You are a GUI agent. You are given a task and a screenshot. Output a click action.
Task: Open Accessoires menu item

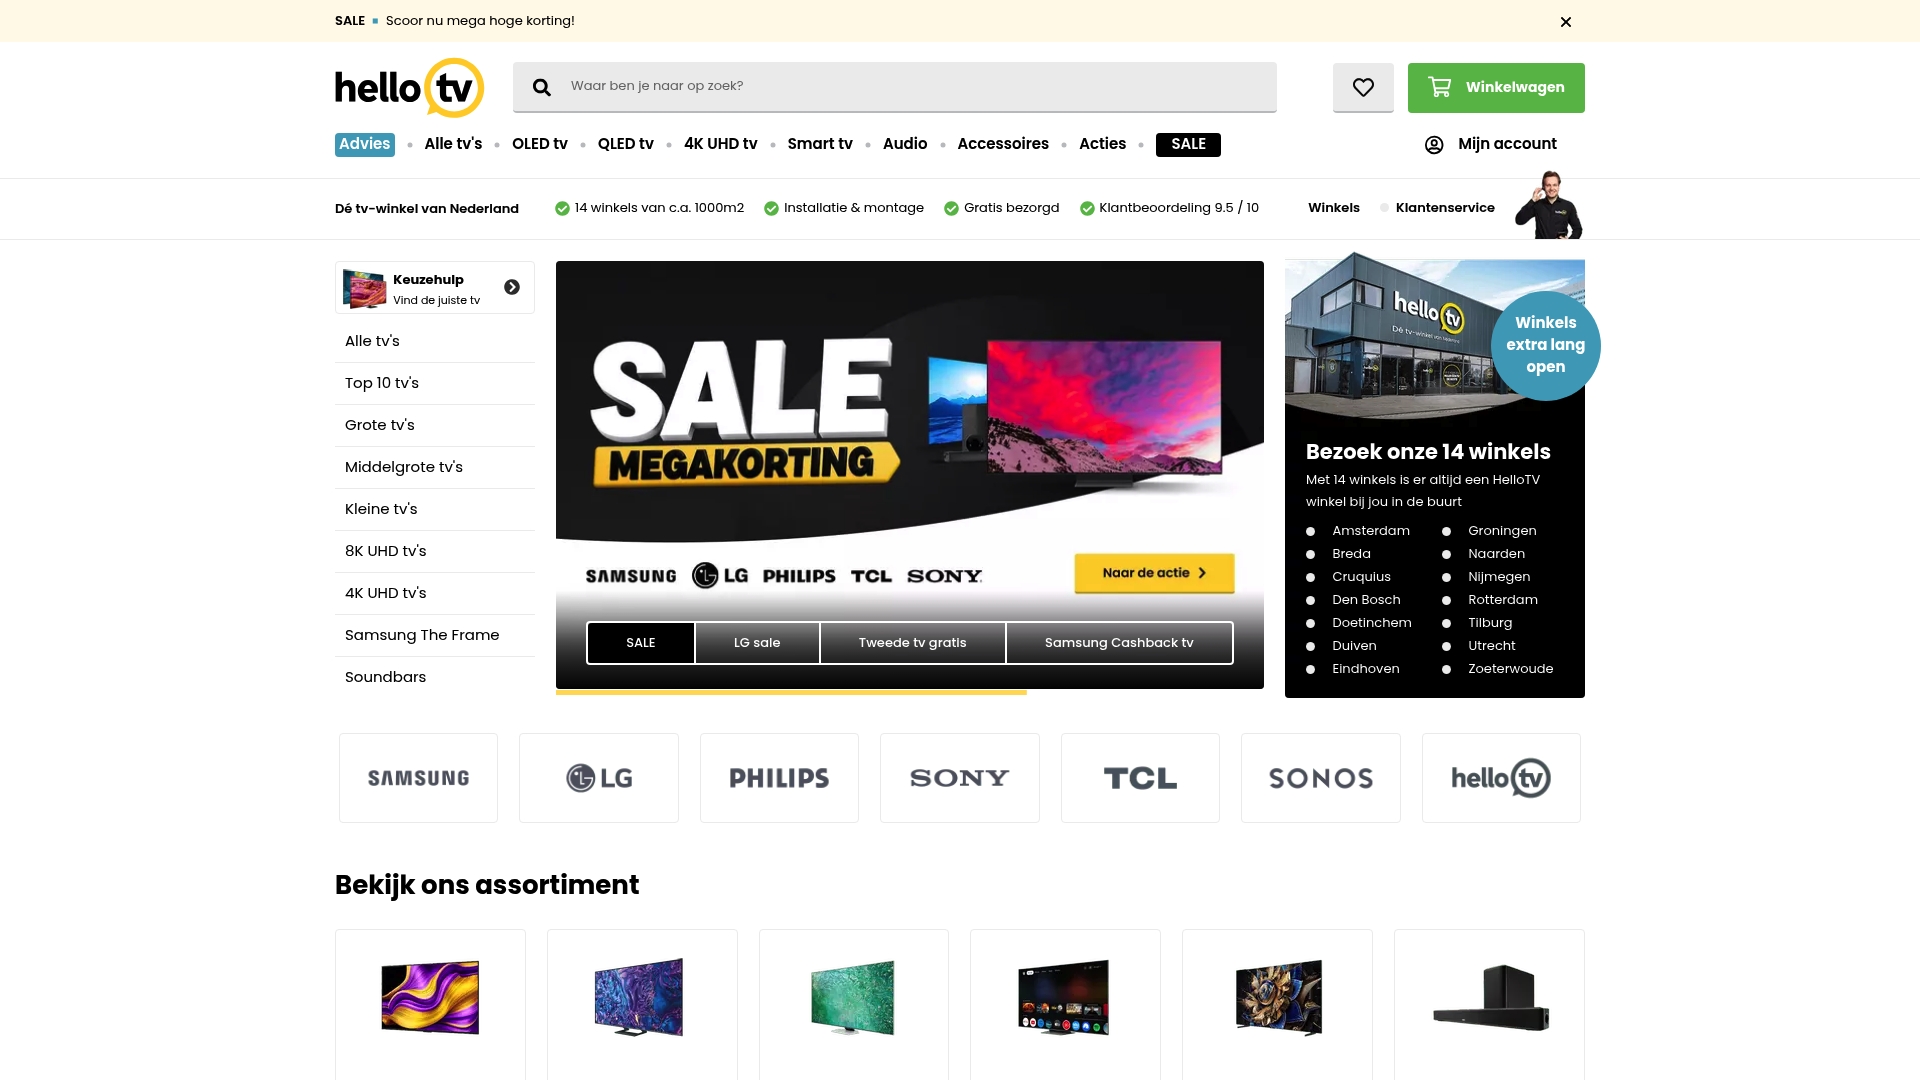click(x=1003, y=144)
